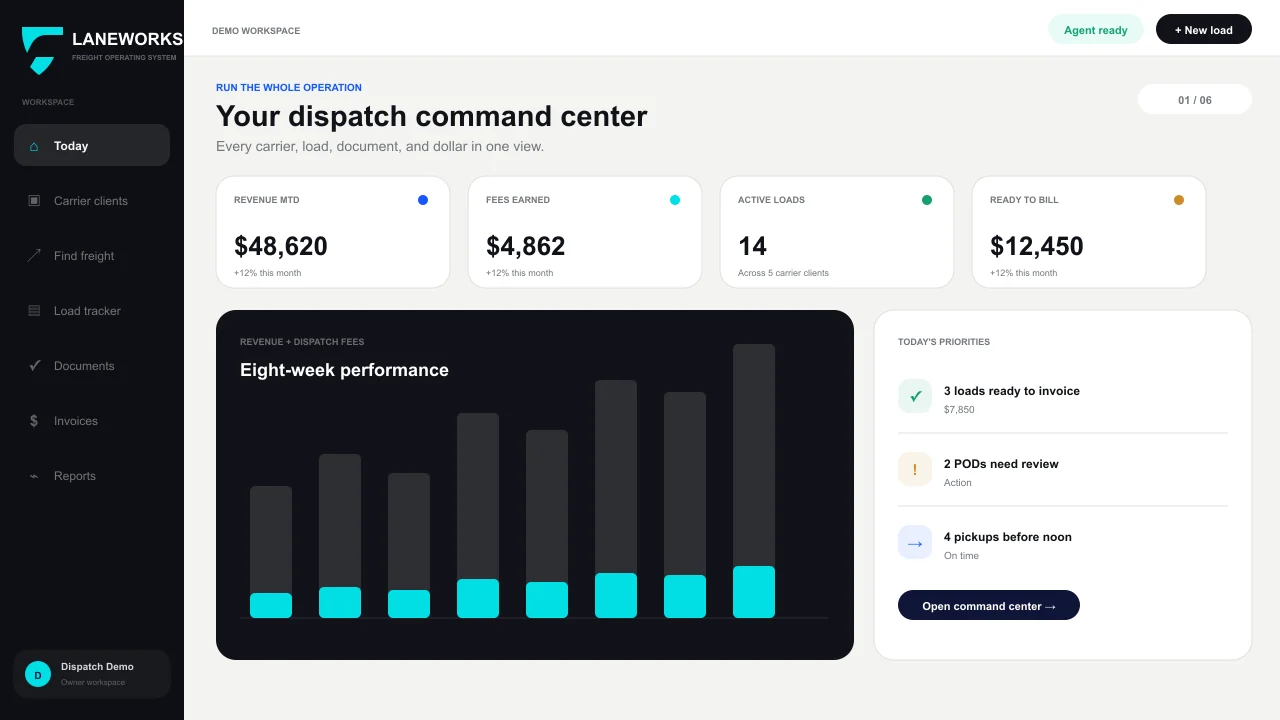
Task: Click the Agent ready status pill
Action: pyautogui.click(x=1096, y=30)
